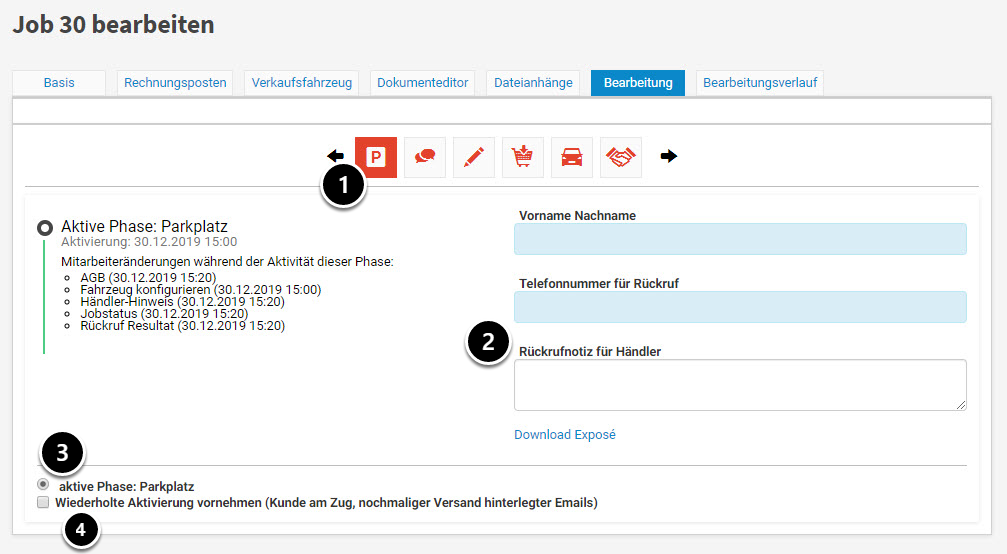Select the 'aktive Phase: Parkplatz' radio button

tap(43, 485)
